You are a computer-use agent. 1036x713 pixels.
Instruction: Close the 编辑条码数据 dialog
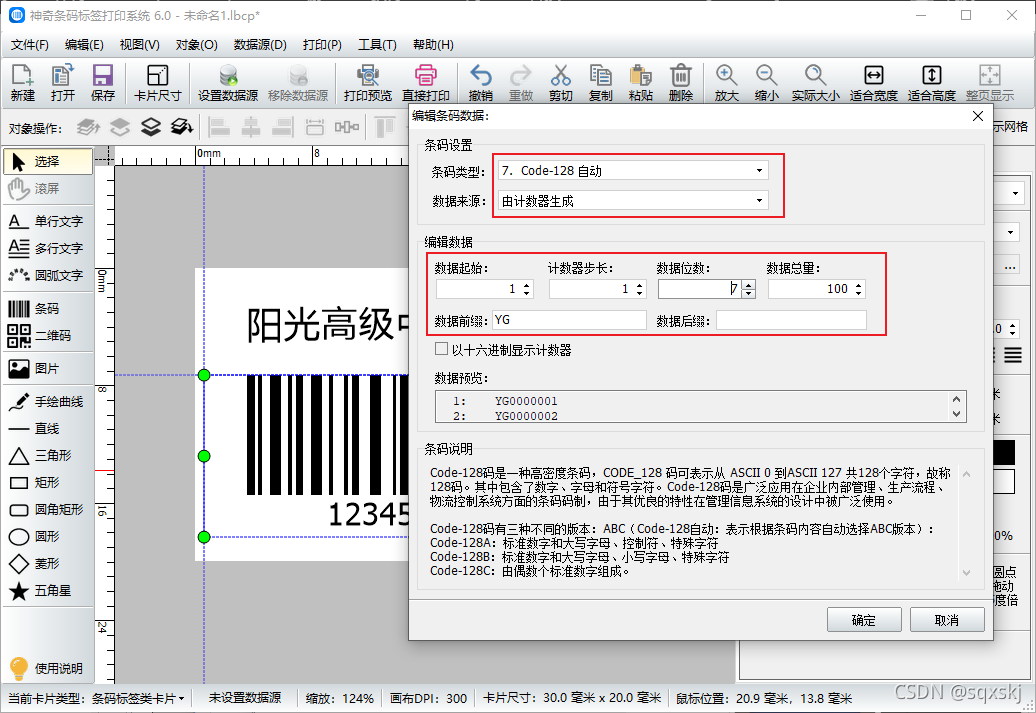coord(978,116)
